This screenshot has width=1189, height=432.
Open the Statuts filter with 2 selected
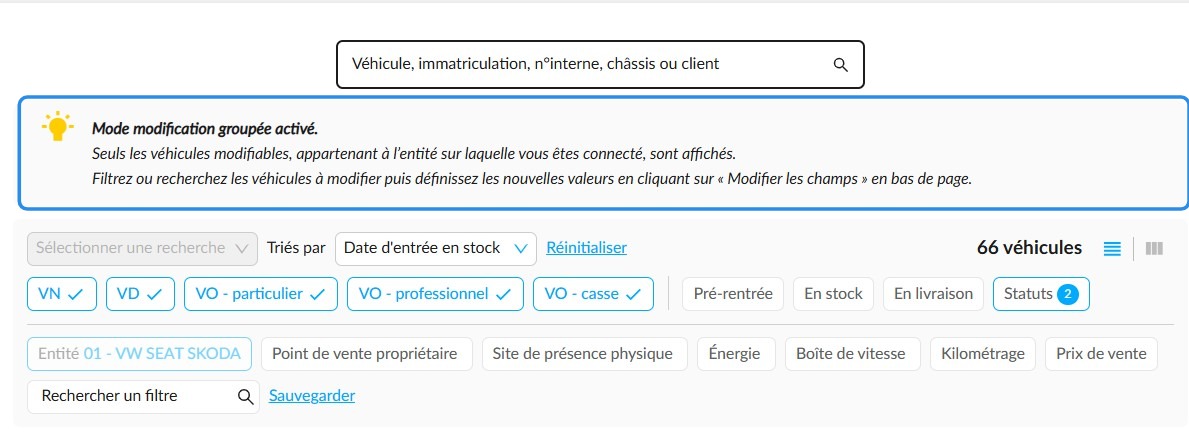(1041, 294)
